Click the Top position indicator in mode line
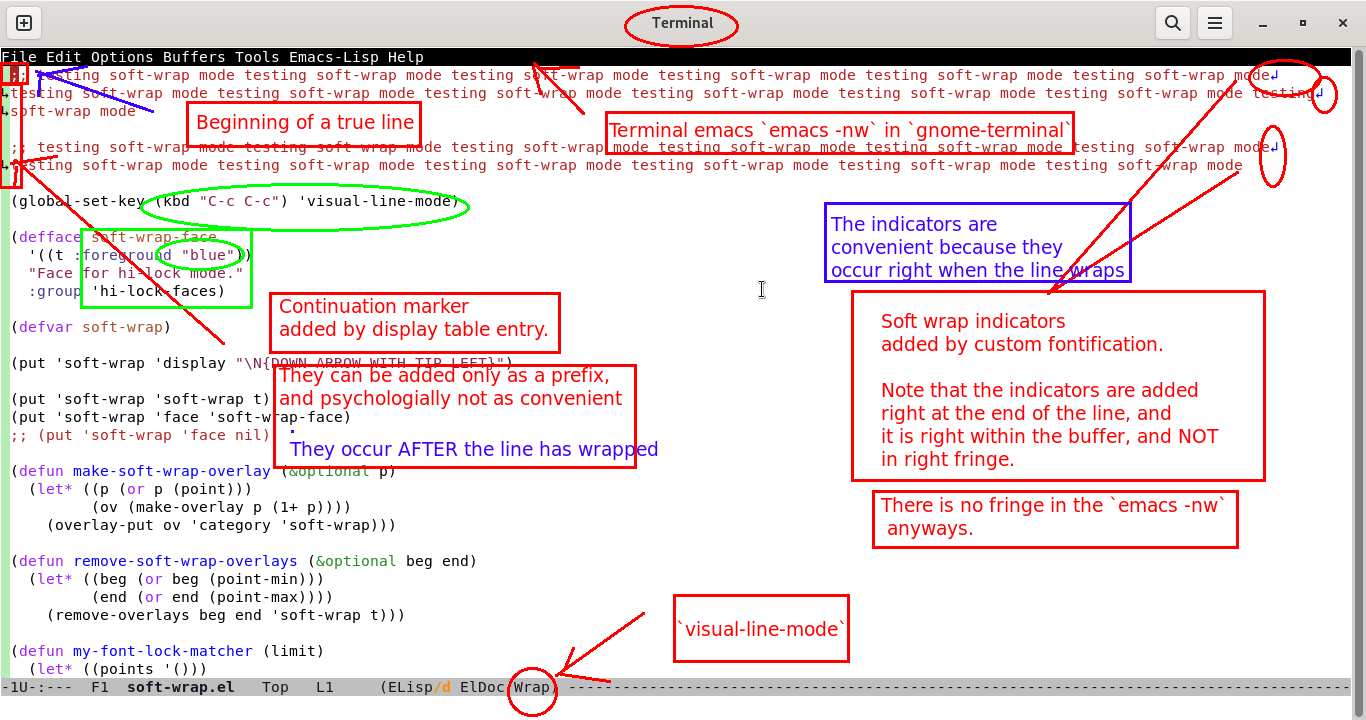Image resolution: width=1366 pixels, height=720 pixels. click(x=275, y=687)
